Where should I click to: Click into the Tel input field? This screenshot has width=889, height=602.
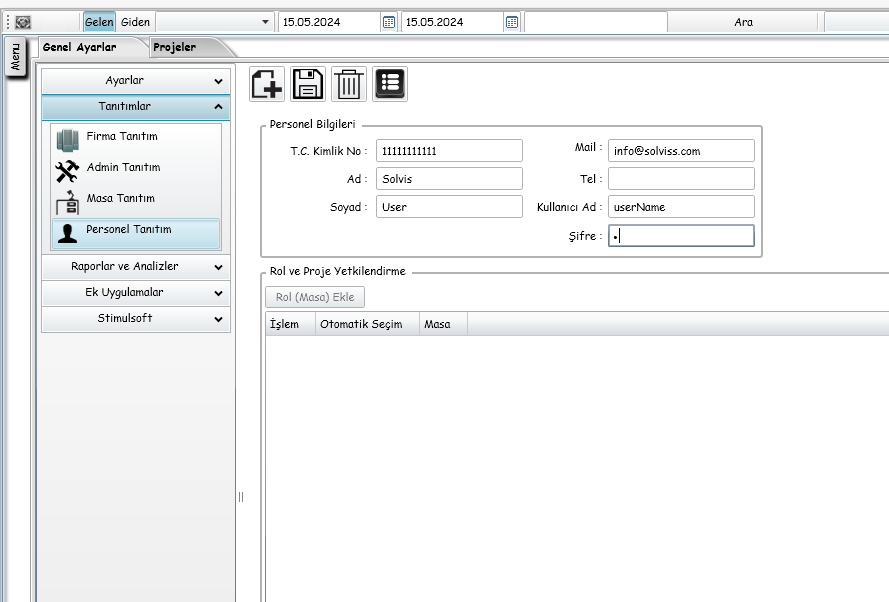(x=681, y=179)
